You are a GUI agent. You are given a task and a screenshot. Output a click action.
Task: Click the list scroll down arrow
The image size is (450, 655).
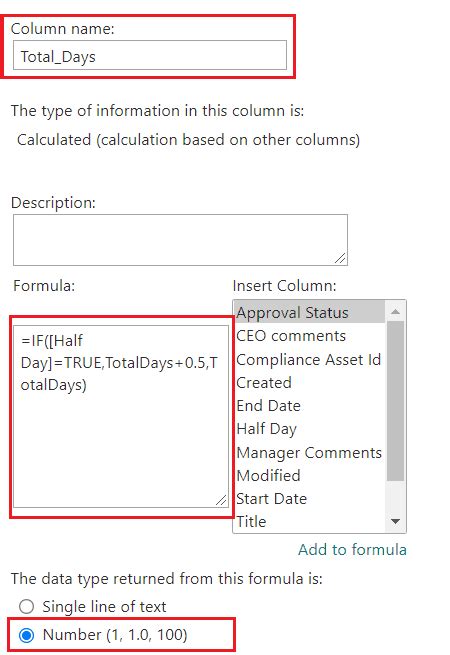[x=395, y=521]
